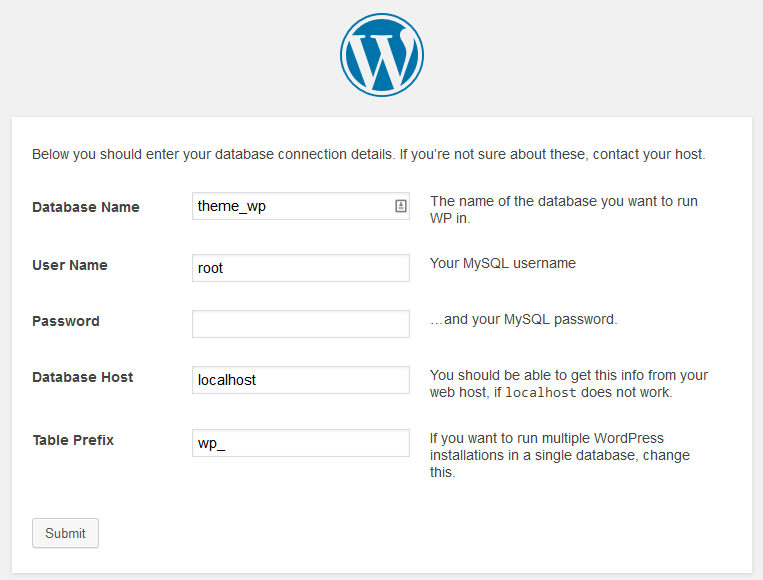
Task: Click the WordPress logo
Action: pyautogui.click(x=382, y=55)
